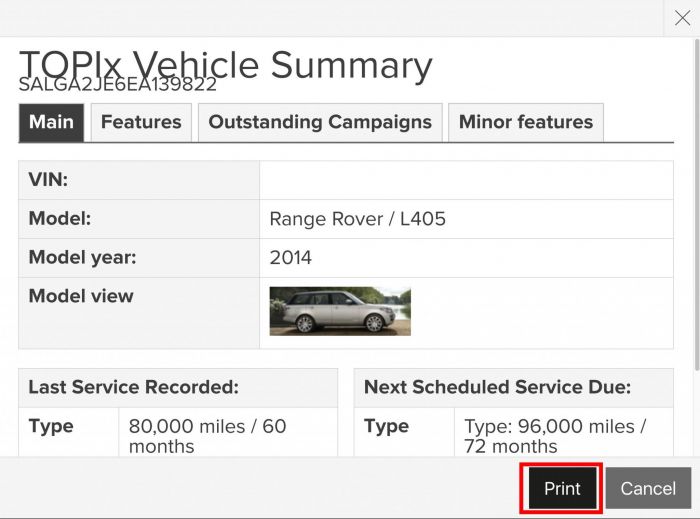Click the Model view row label
This screenshot has width=700, height=519.
click(81, 296)
